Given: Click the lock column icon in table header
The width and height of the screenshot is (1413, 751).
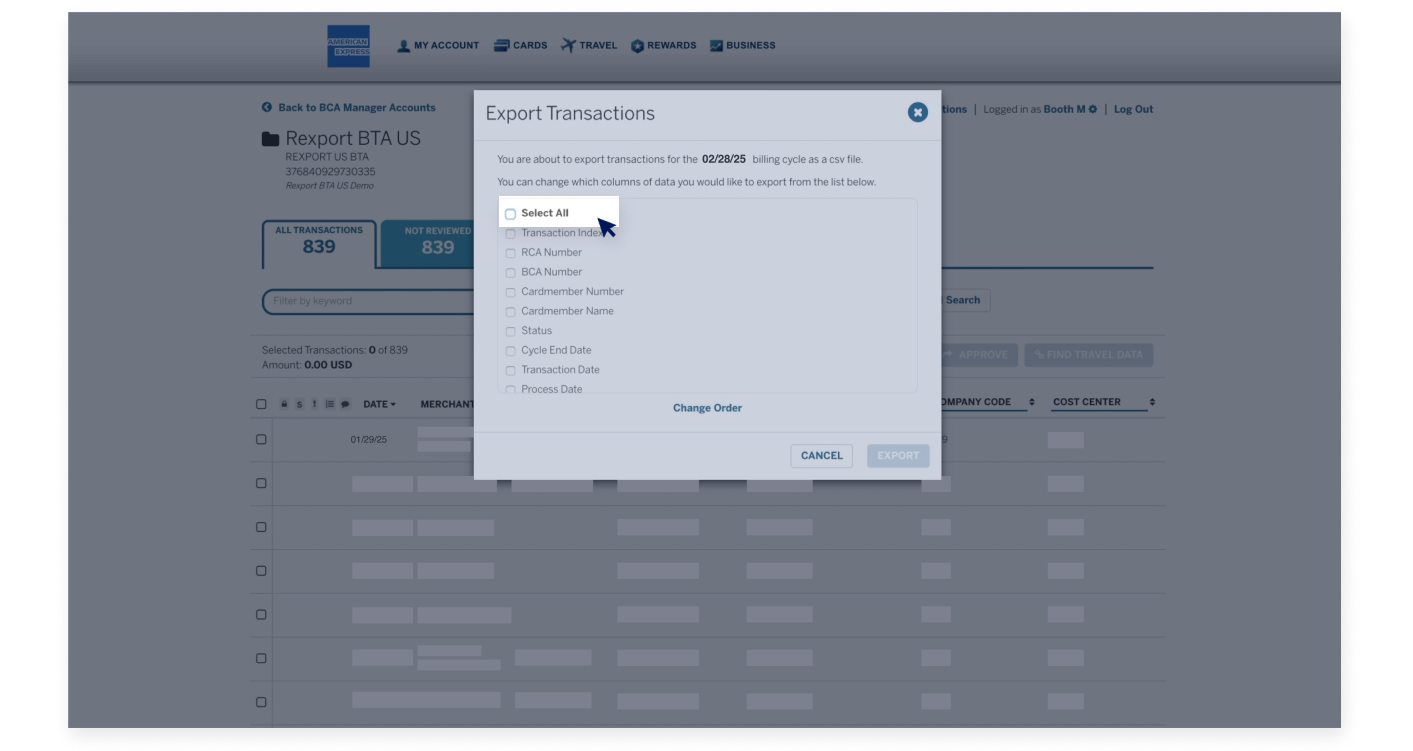Looking at the screenshot, I should click(284, 404).
